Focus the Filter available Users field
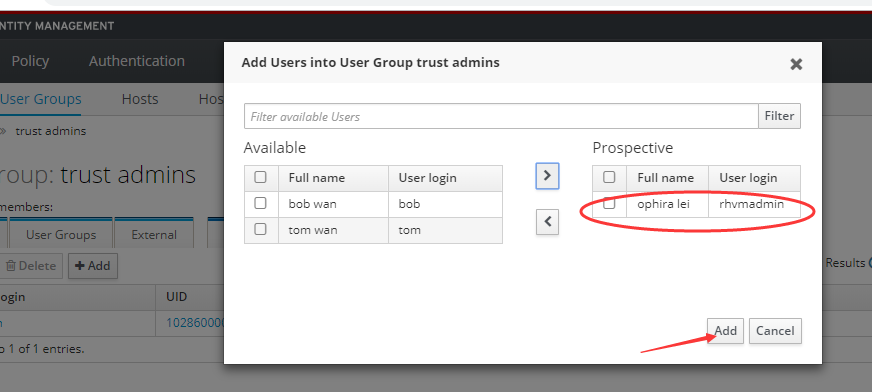The width and height of the screenshot is (872, 392). 501,116
